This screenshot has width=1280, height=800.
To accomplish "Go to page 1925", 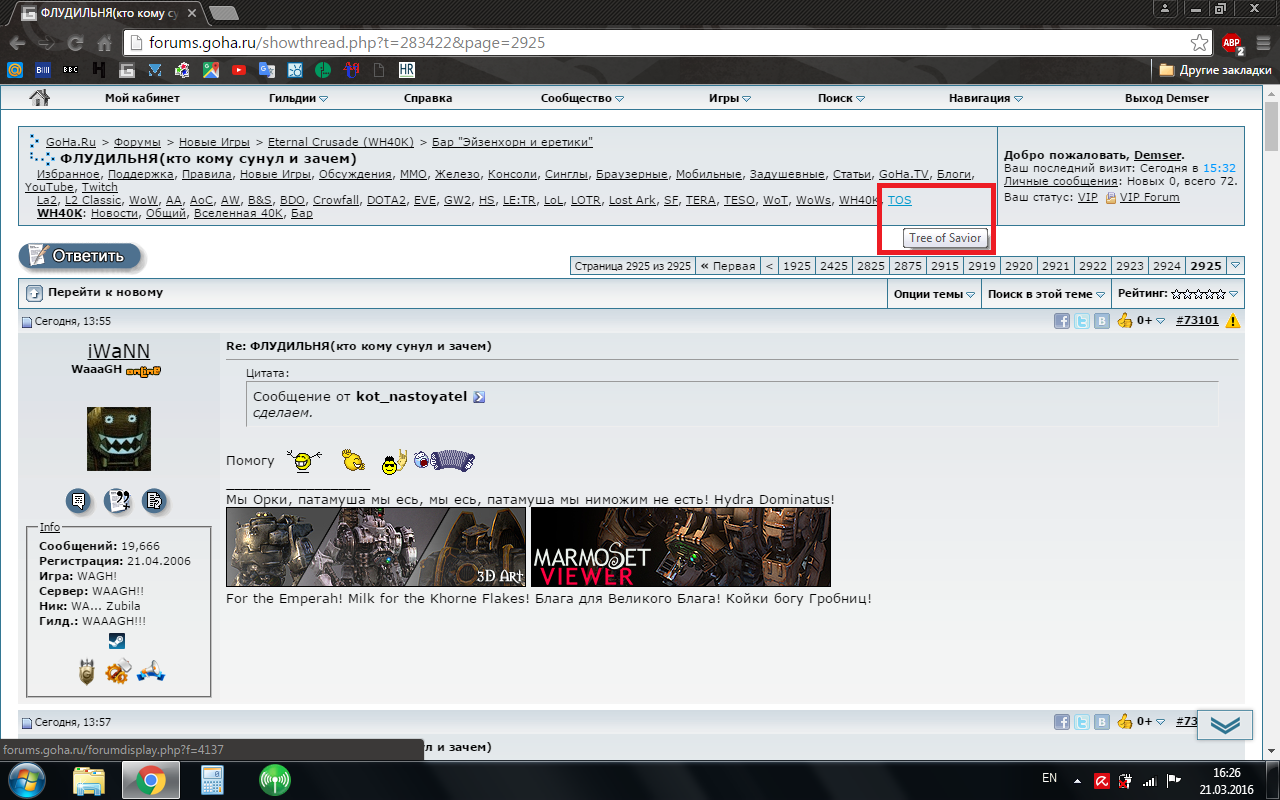I will point(797,266).
